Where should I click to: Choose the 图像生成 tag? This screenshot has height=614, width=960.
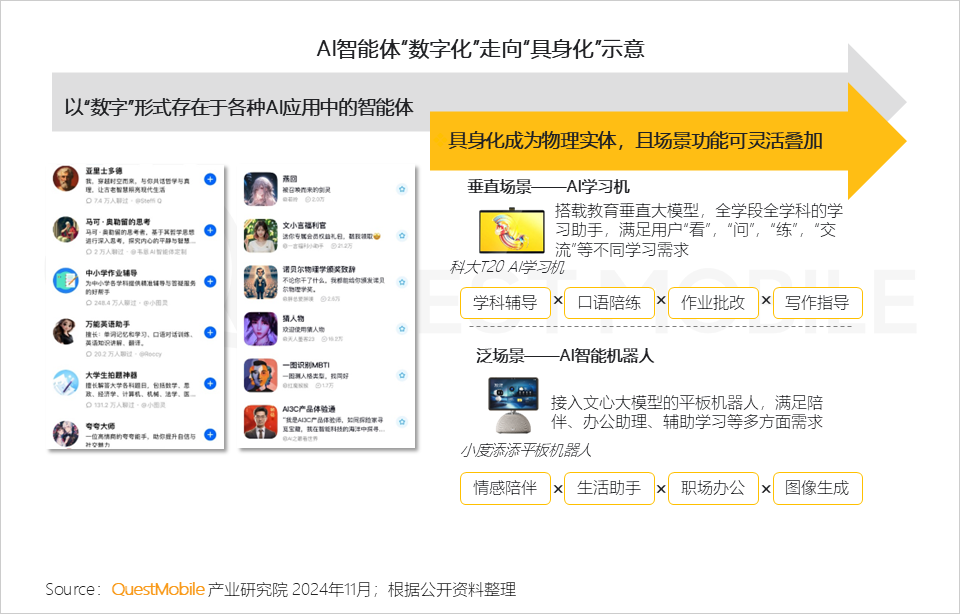coord(817,489)
